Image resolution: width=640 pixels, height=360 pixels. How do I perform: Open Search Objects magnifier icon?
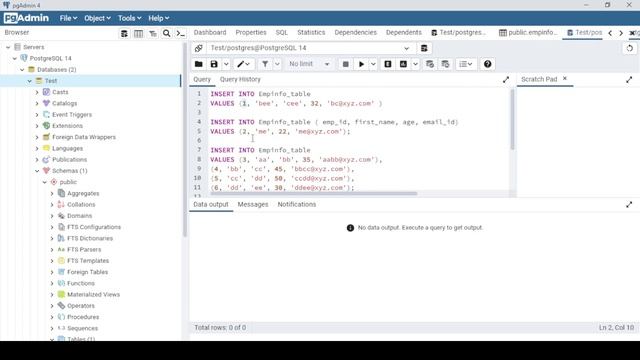coord(167,33)
